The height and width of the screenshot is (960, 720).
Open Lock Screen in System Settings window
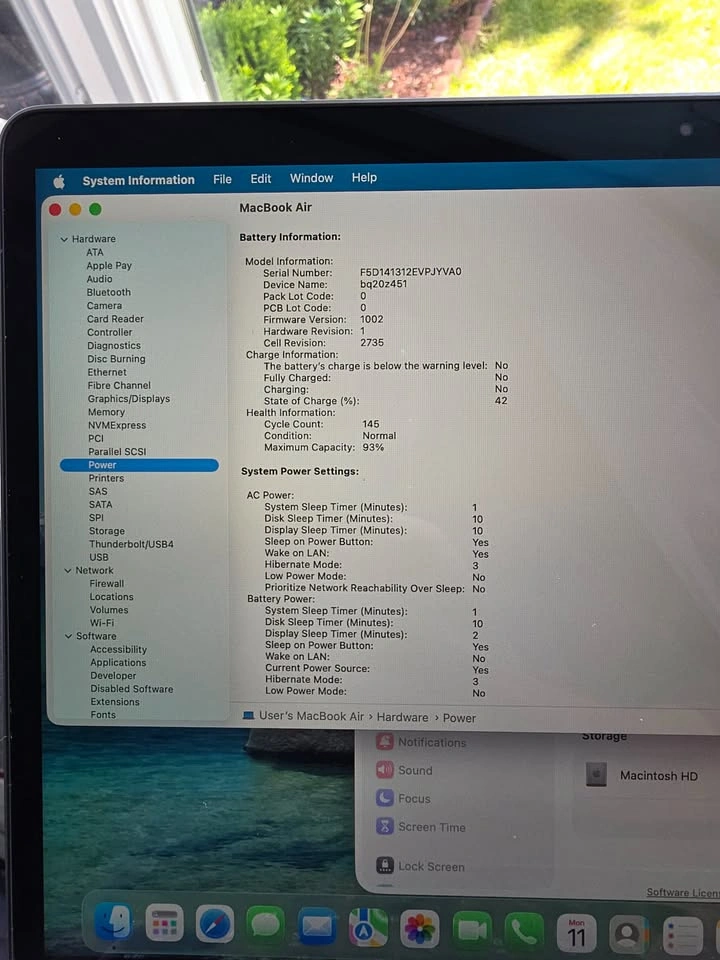click(x=421, y=866)
